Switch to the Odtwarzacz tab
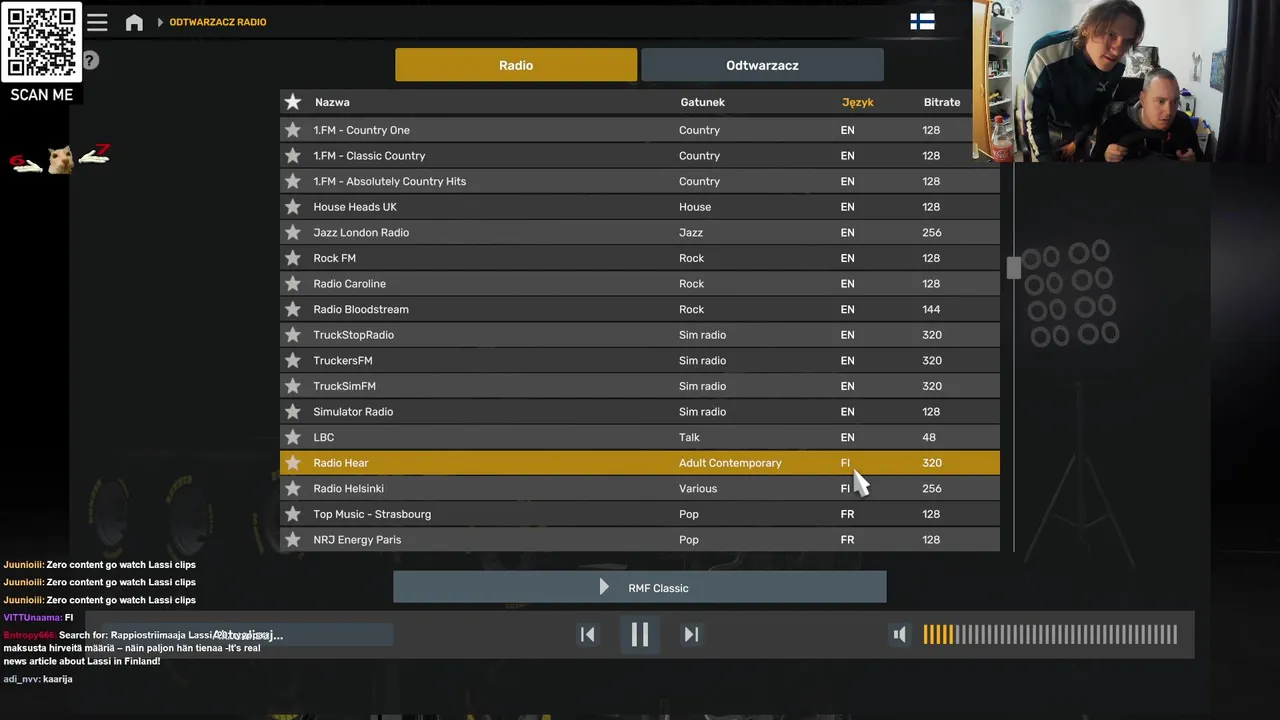 tap(762, 65)
